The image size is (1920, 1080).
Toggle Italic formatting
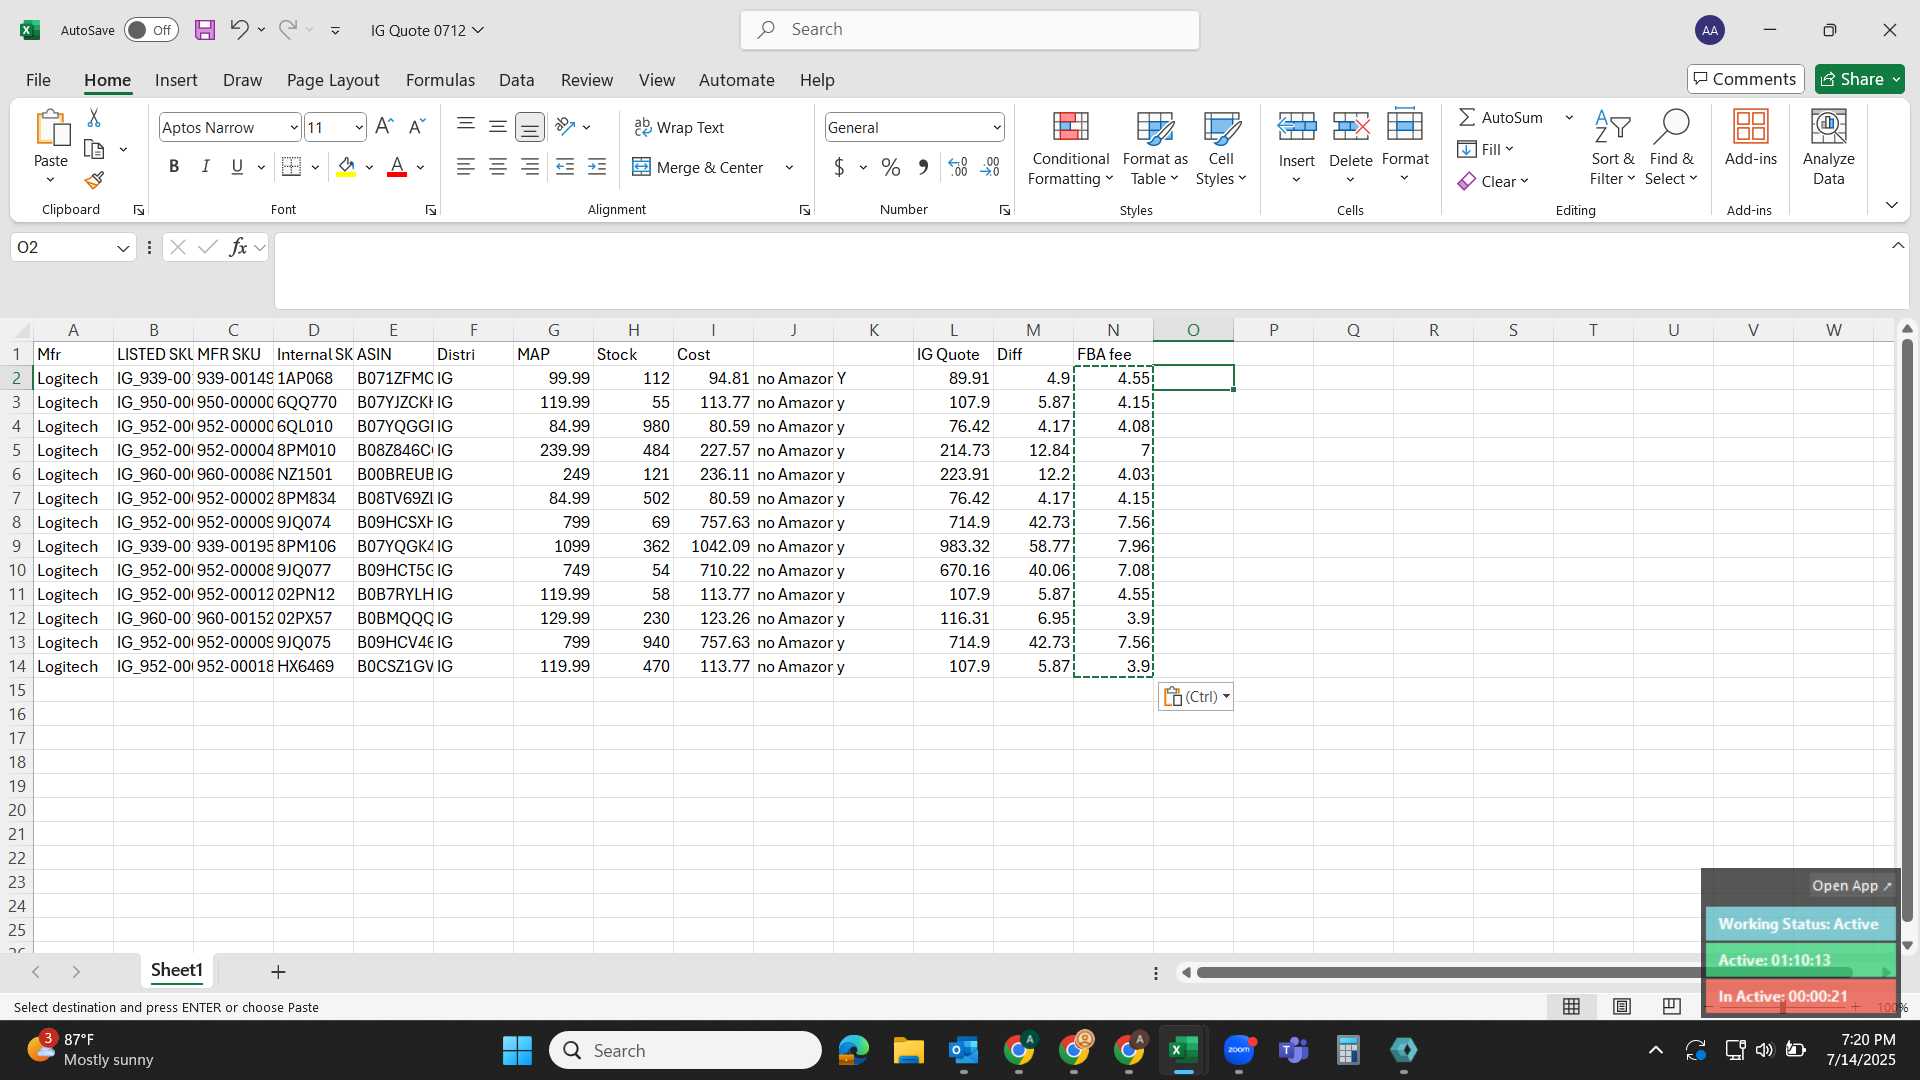click(206, 167)
